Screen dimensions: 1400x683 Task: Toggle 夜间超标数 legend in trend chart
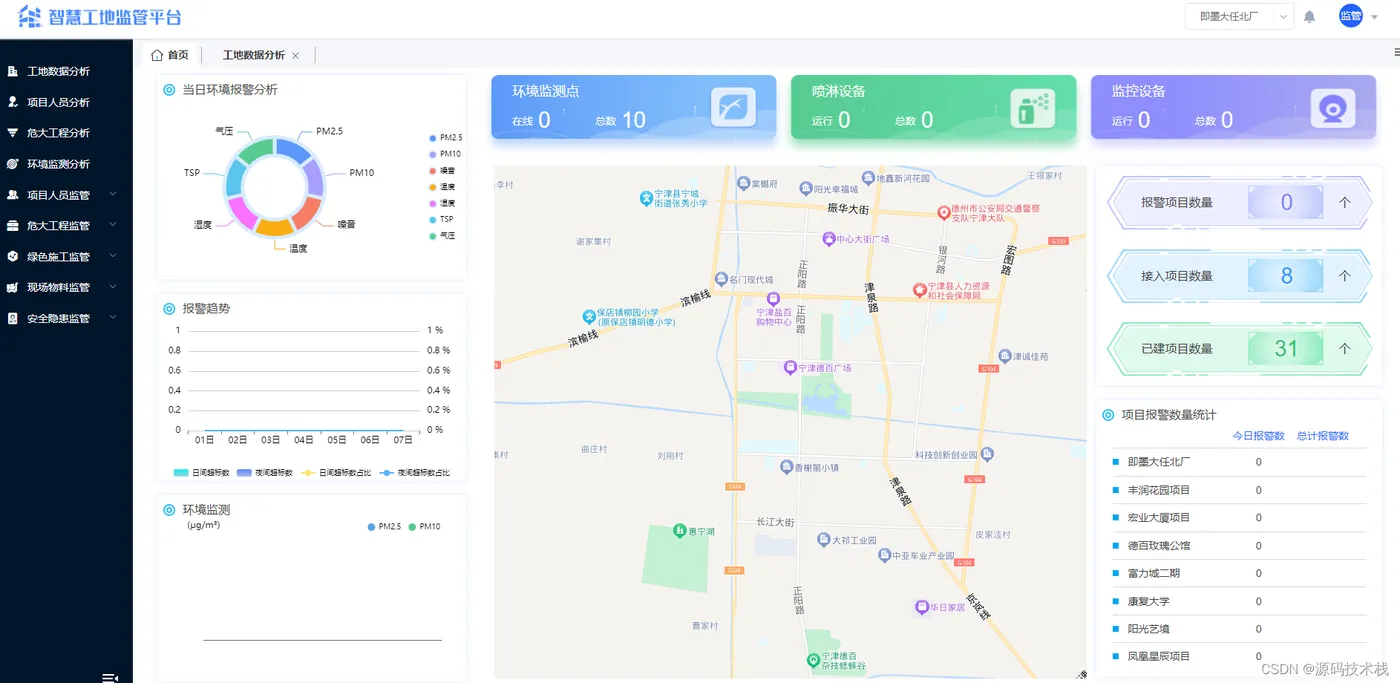point(265,472)
